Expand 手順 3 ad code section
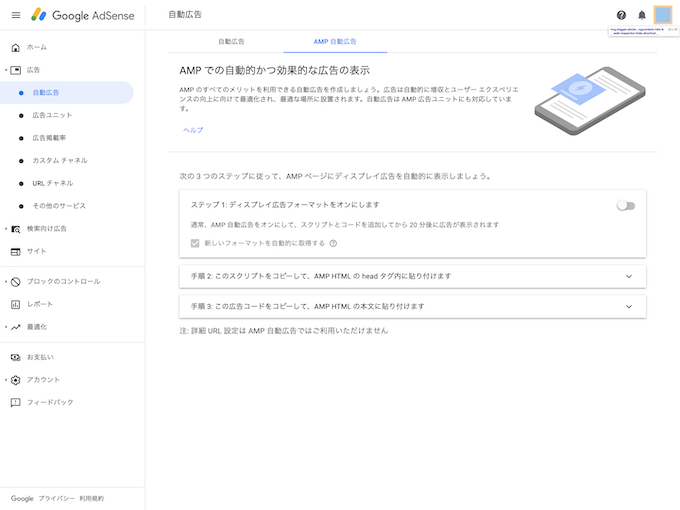 pos(628,306)
